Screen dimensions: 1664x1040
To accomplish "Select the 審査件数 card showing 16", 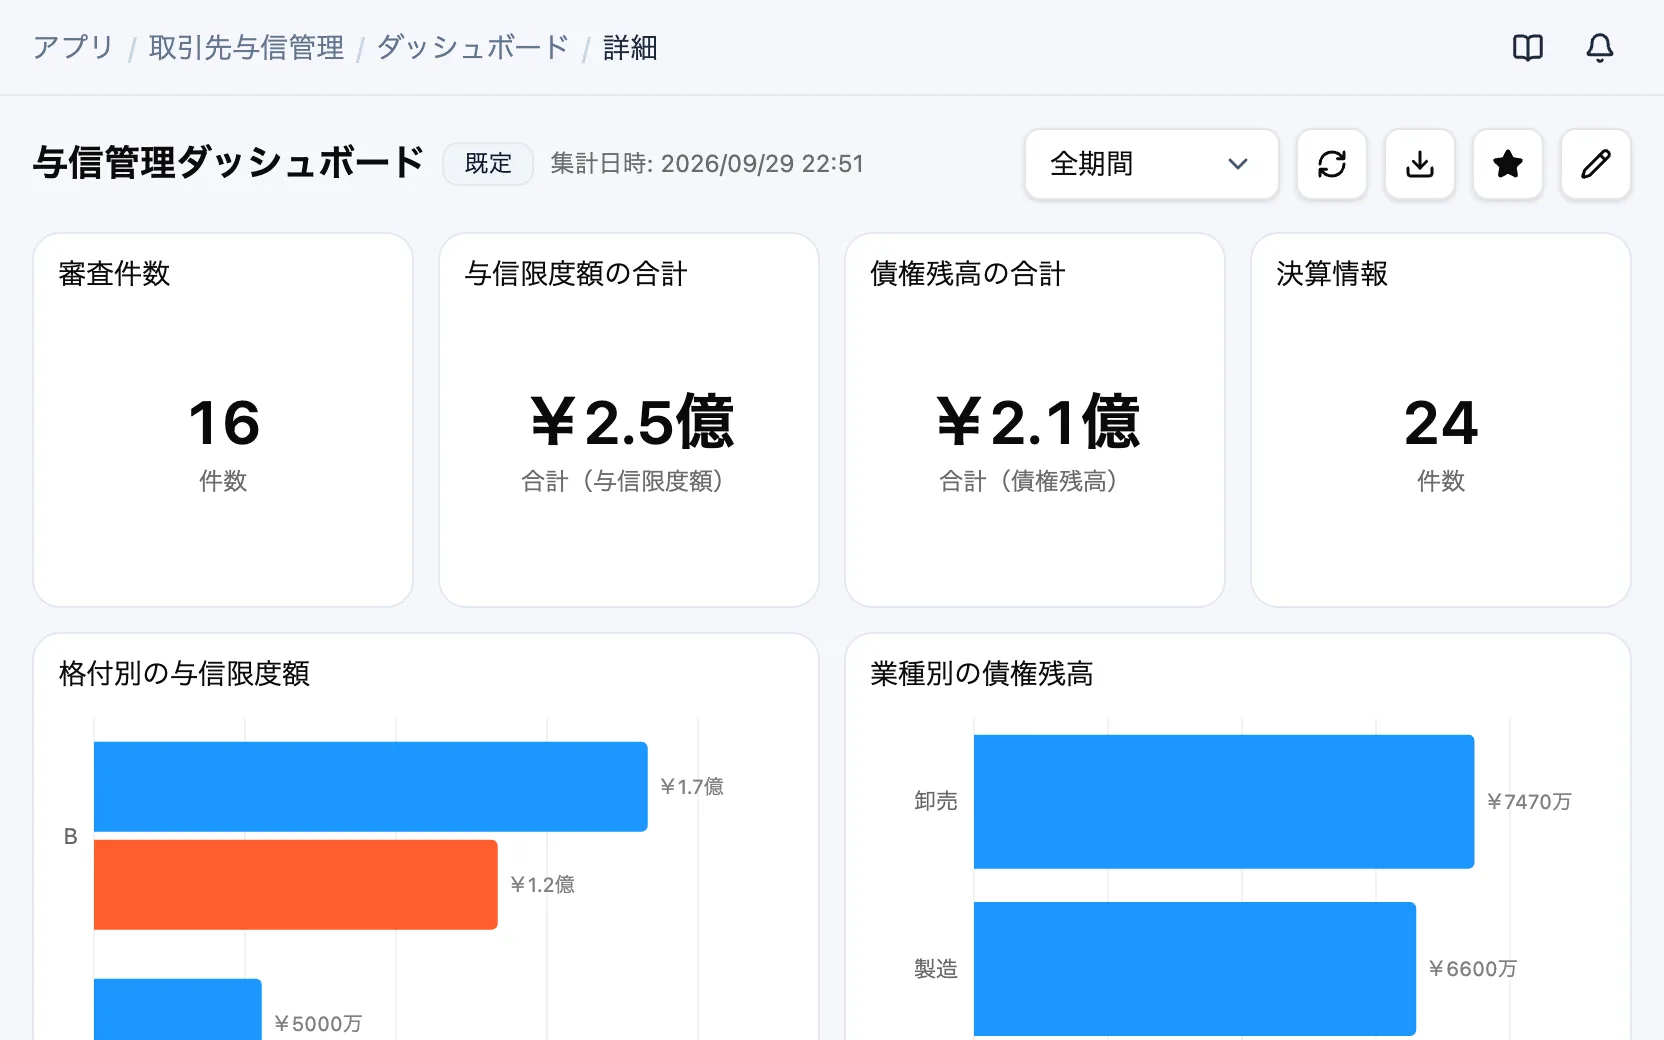I will coord(223,420).
